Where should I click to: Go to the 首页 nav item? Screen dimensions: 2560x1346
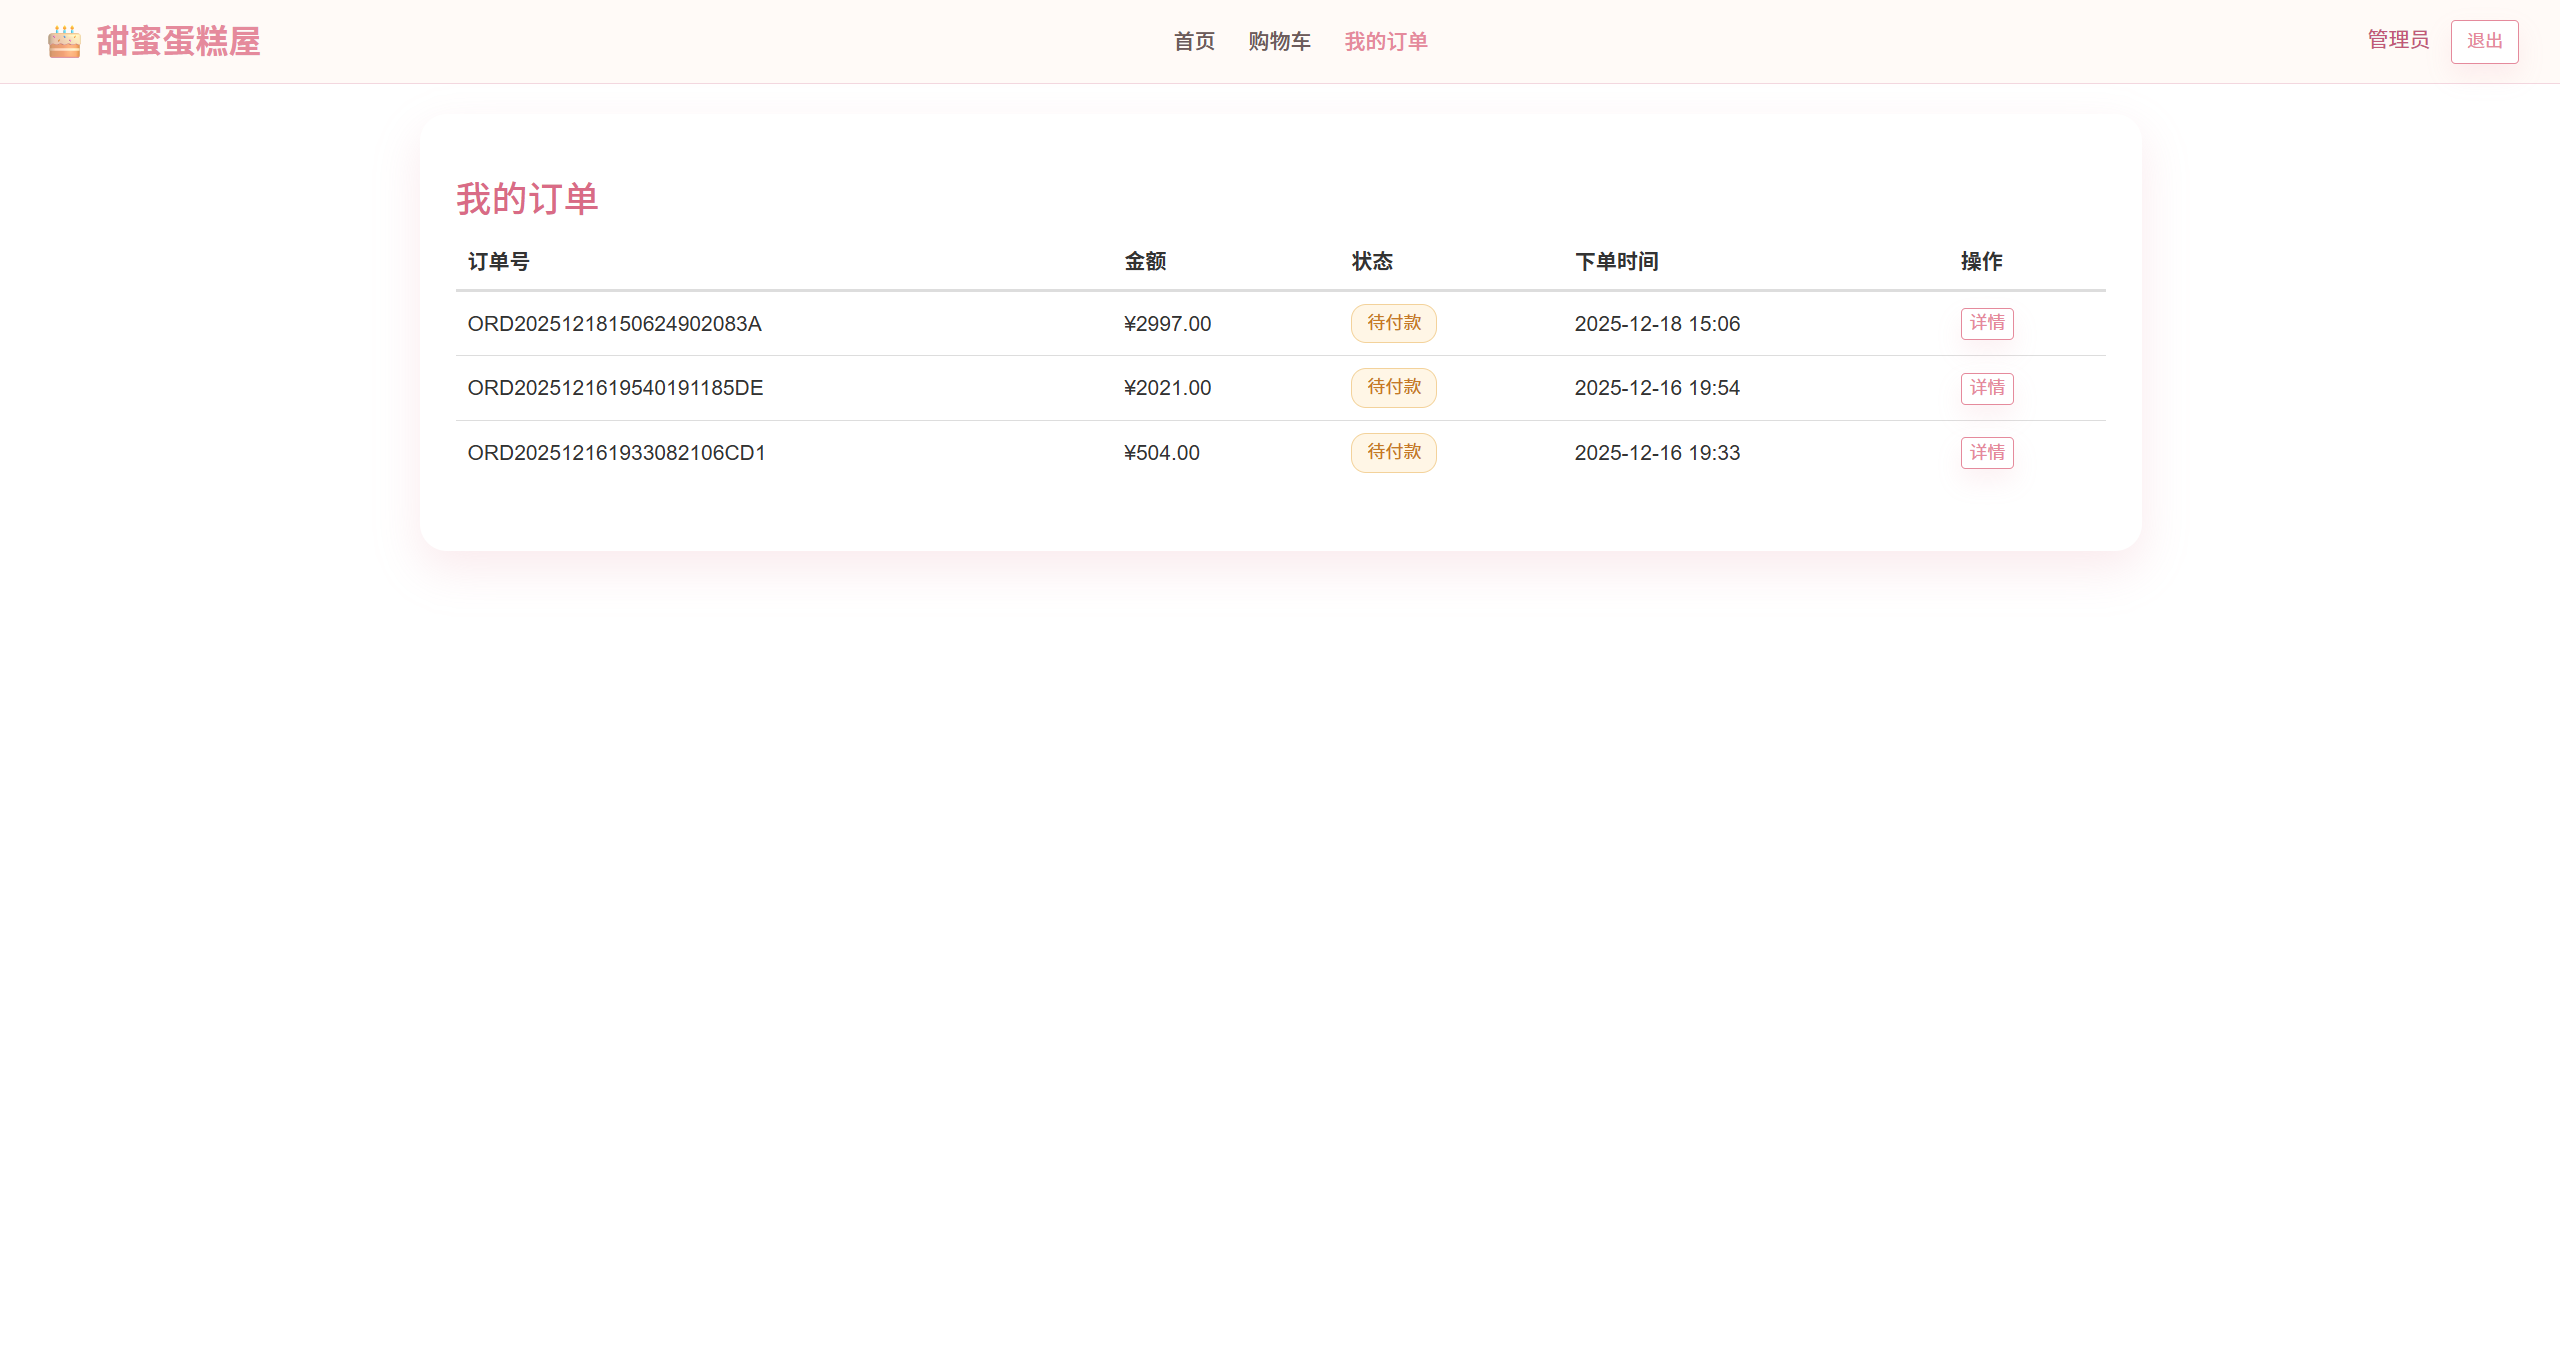(1194, 42)
